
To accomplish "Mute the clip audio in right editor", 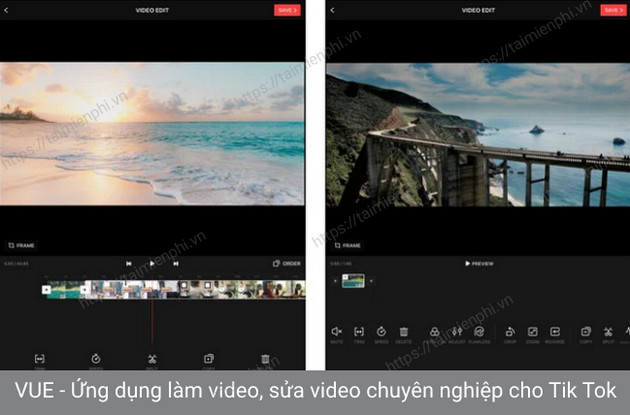I will click(336, 331).
